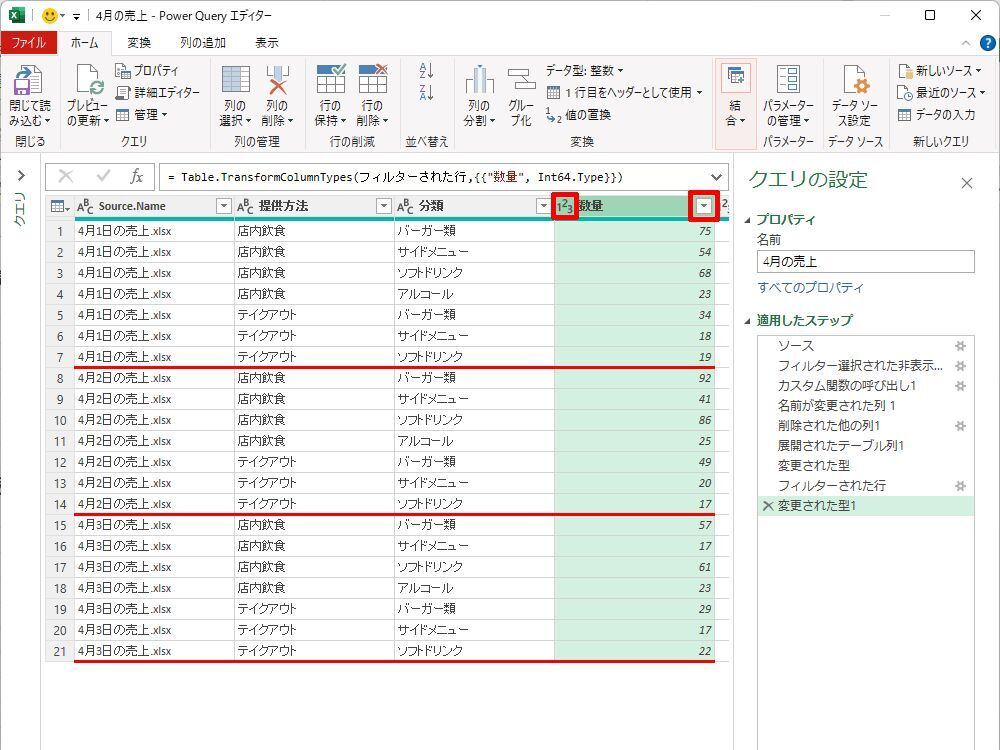1000x750 pixels.
Task: Switch to the 変換 ribbon tab
Action: pyautogui.click(x=139, y=43)
